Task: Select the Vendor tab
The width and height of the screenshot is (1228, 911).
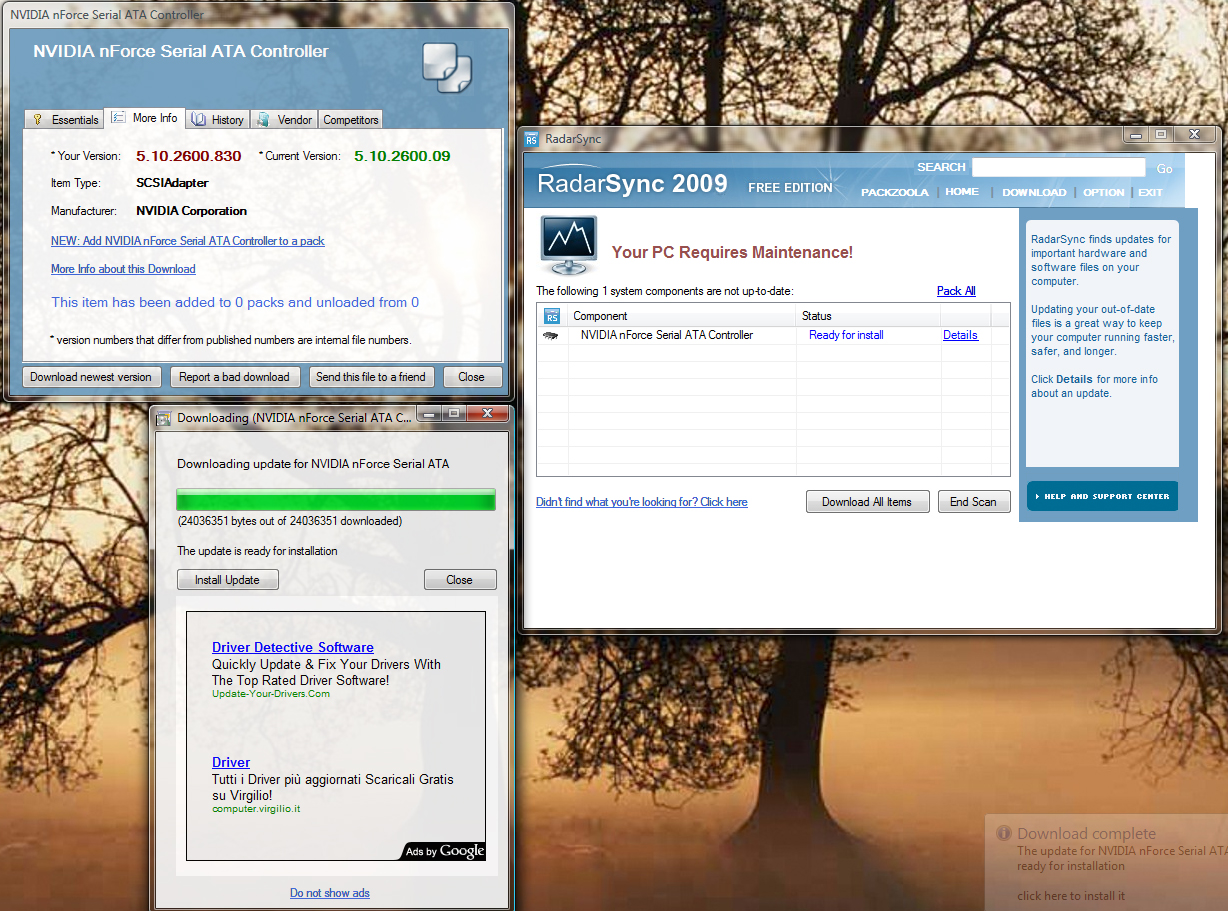Action: (x=284, y=120)
